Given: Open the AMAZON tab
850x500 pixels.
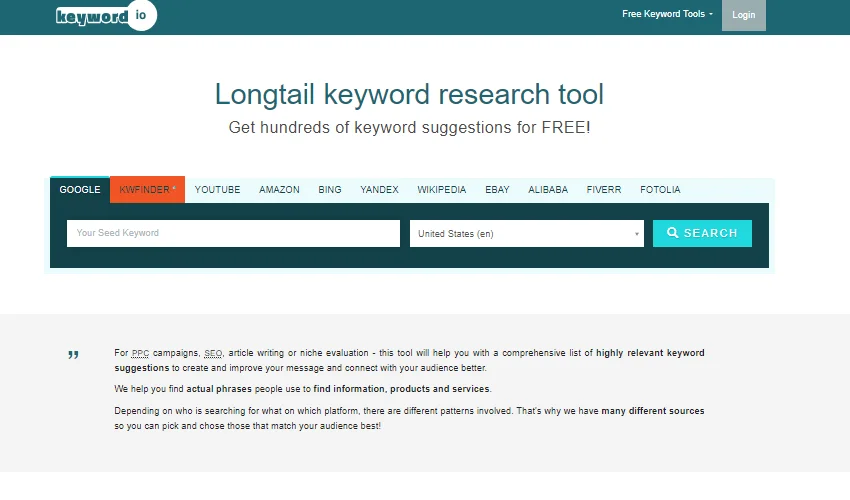Looking at the screenshot, I should click(279, 190).
